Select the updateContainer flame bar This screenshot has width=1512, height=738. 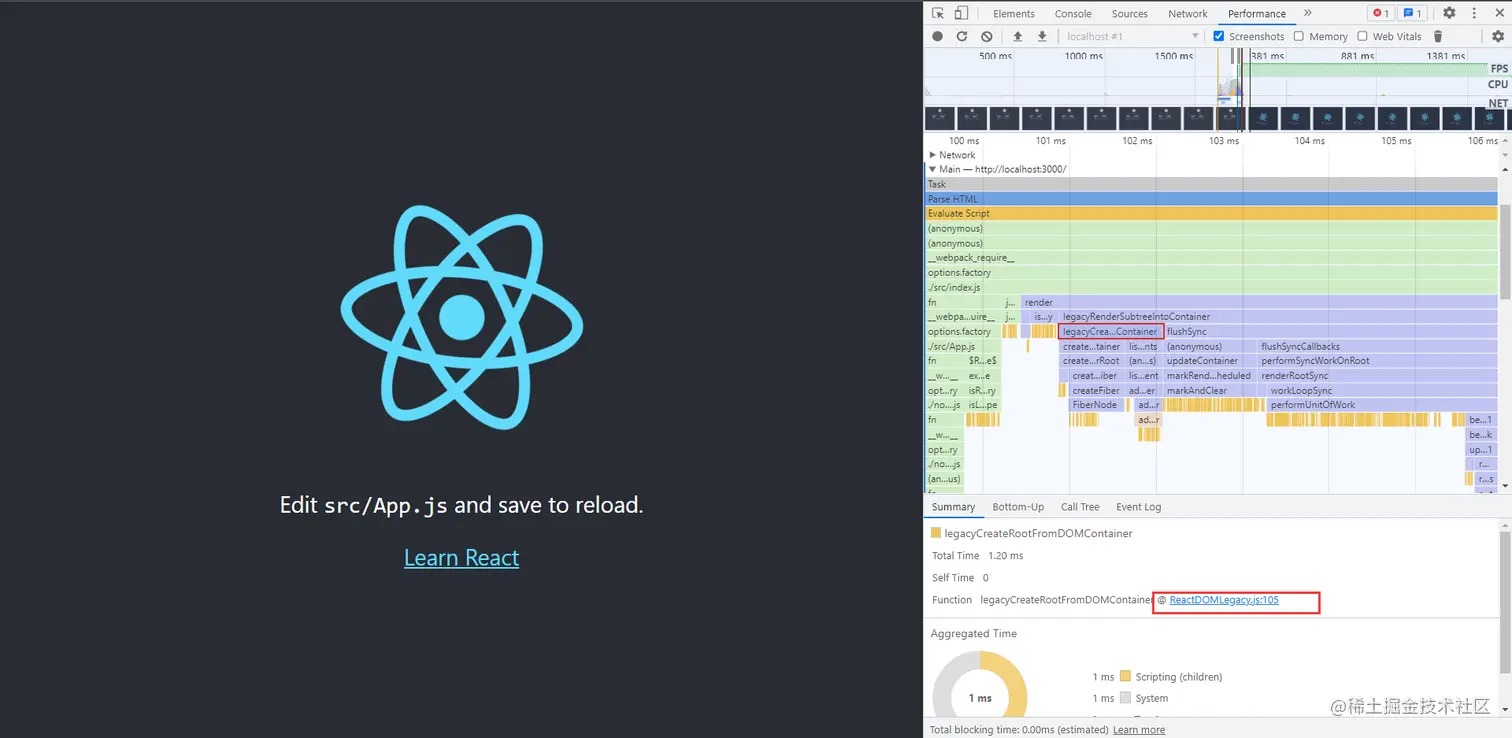pyautogui.click(x=1210, y=361)
